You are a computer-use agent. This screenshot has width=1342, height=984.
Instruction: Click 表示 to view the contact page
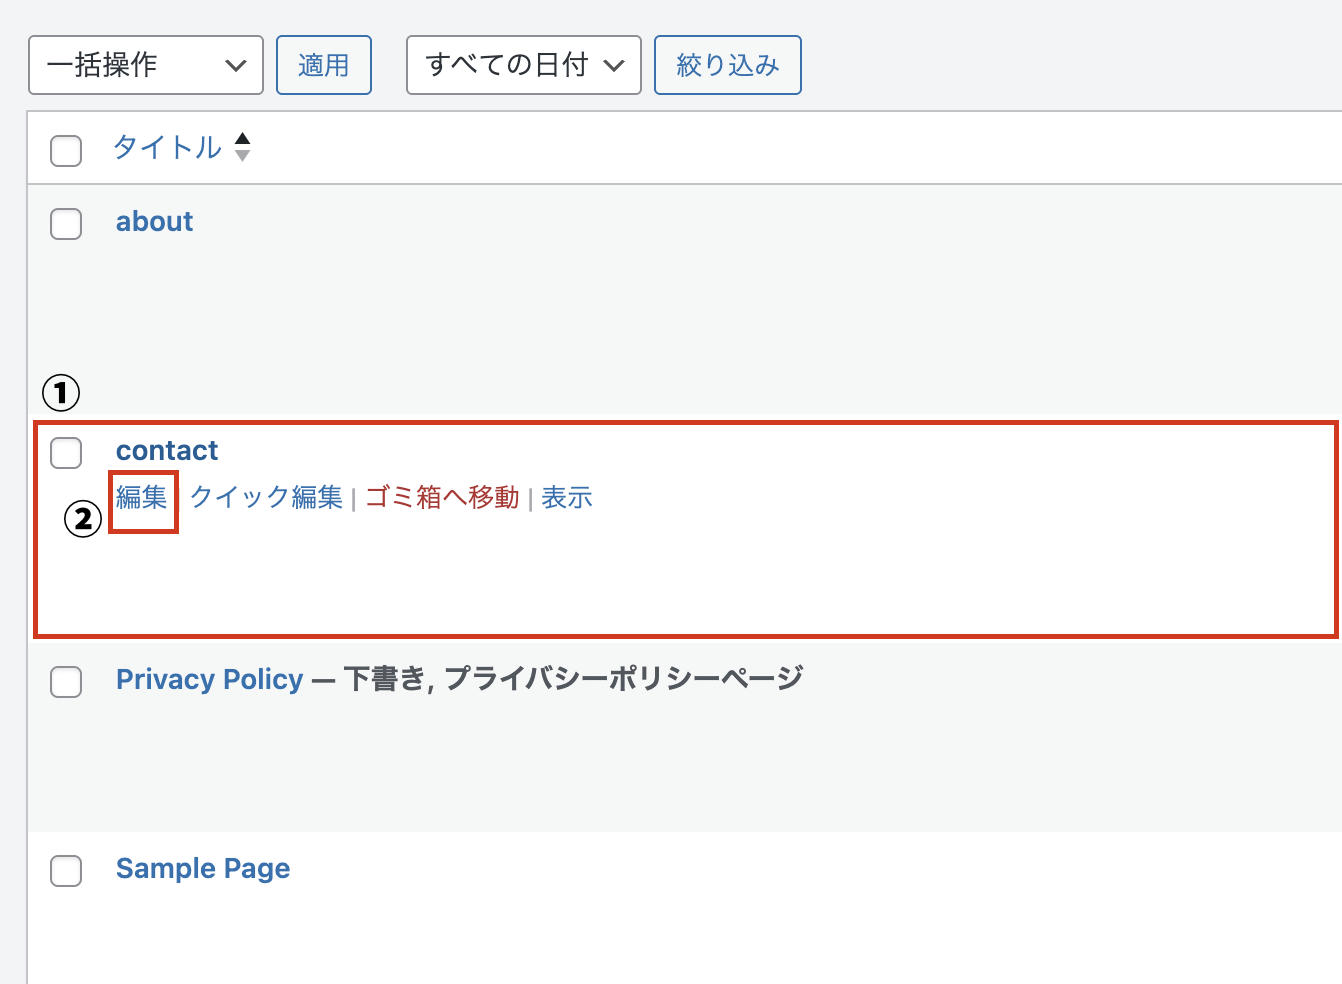pos(567,497)
